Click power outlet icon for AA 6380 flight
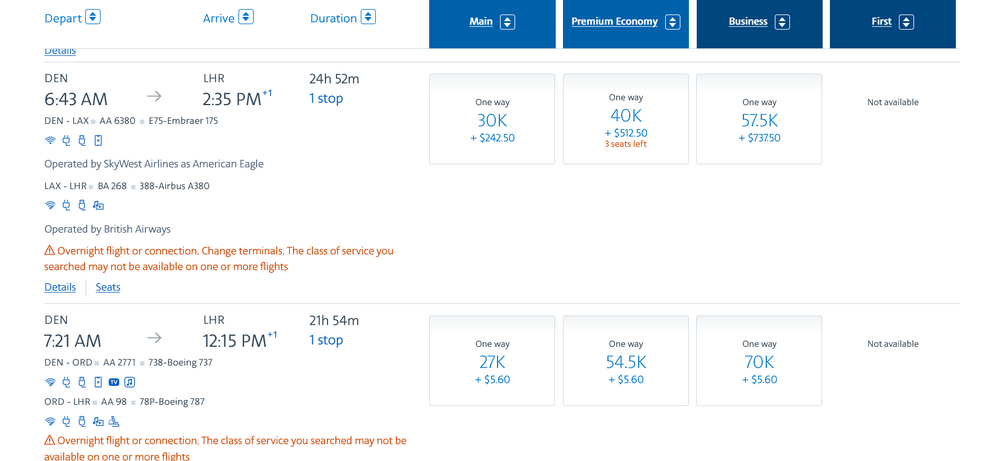 [66, 141]
